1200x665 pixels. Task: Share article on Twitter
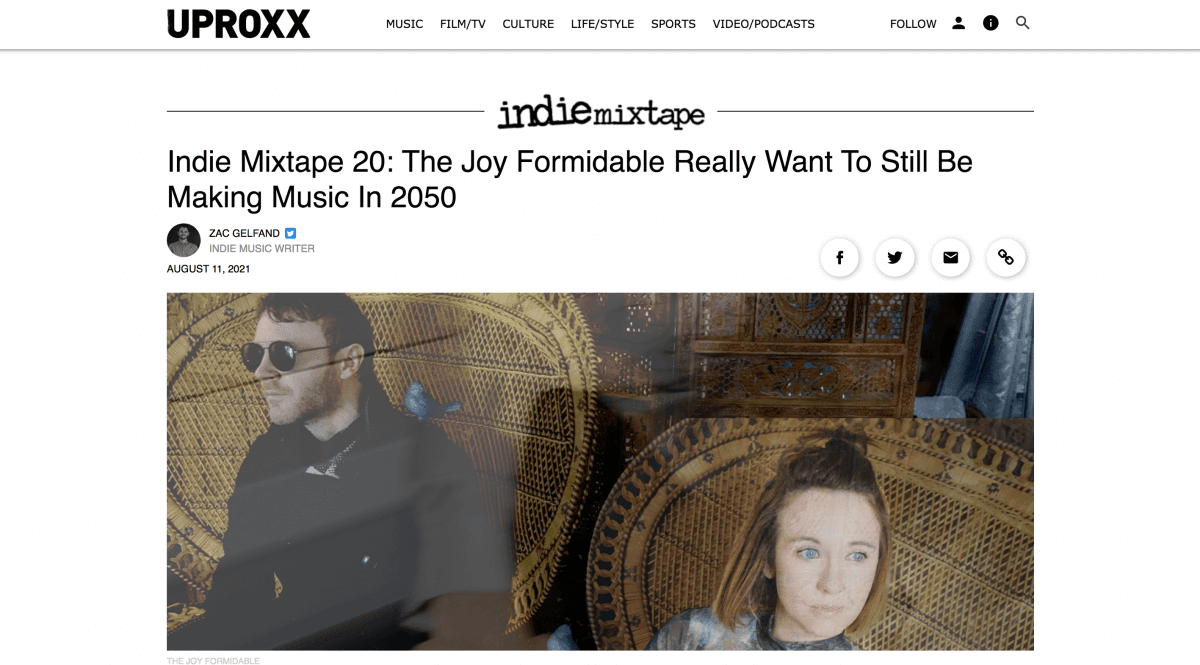pyautogui.click(x=895, y=257)
